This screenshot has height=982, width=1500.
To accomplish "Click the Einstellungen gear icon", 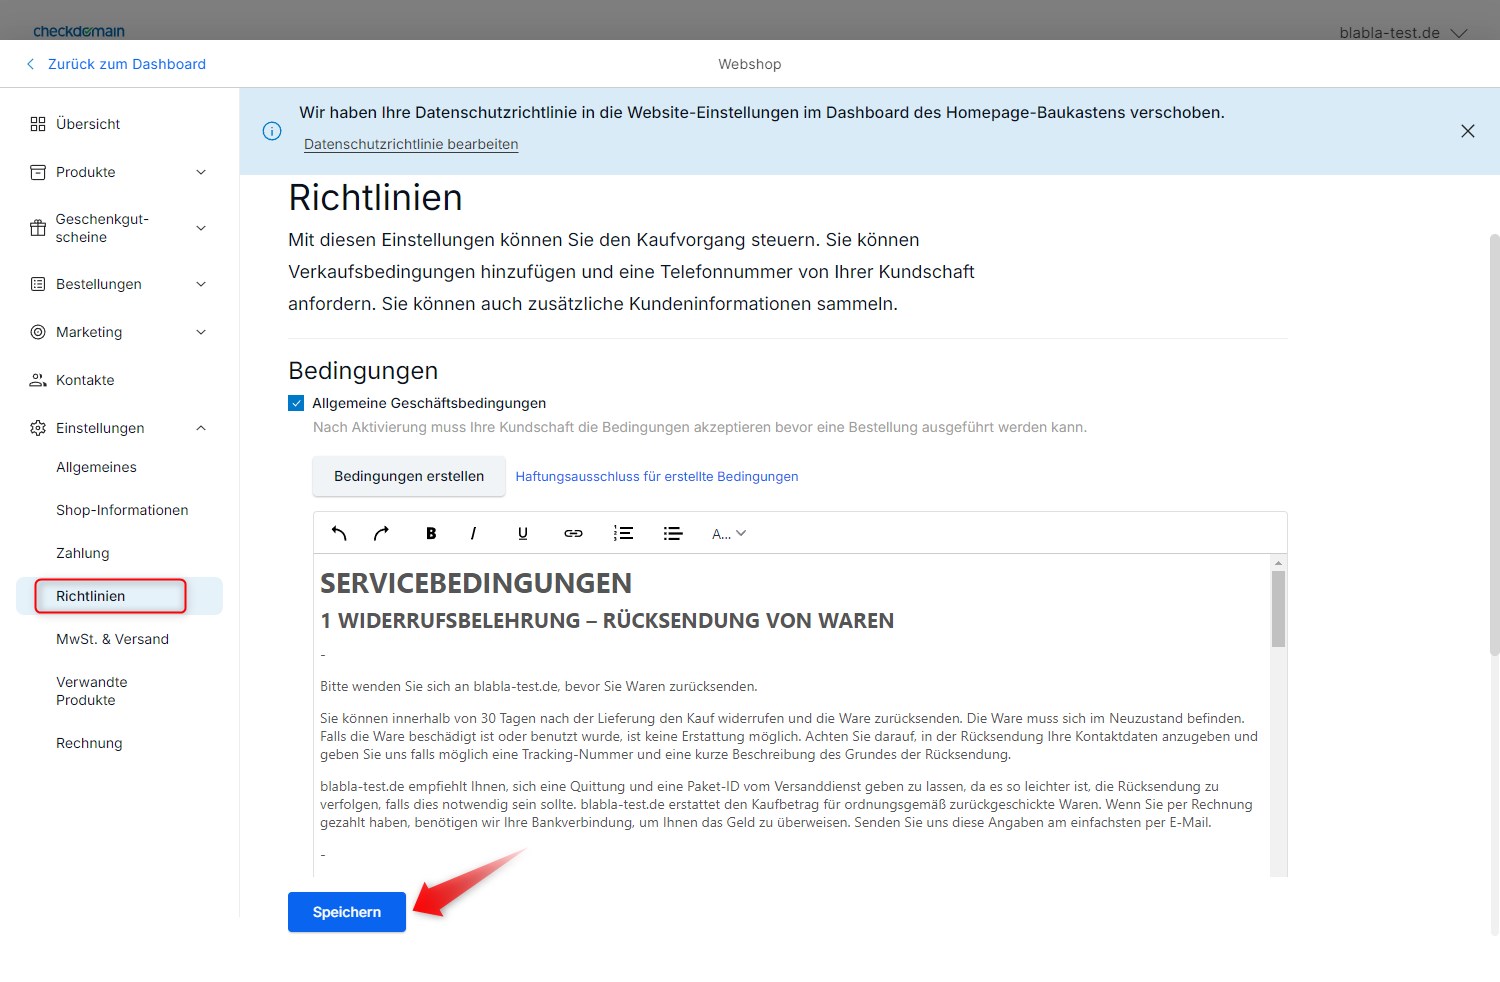I will coord(37,427).
